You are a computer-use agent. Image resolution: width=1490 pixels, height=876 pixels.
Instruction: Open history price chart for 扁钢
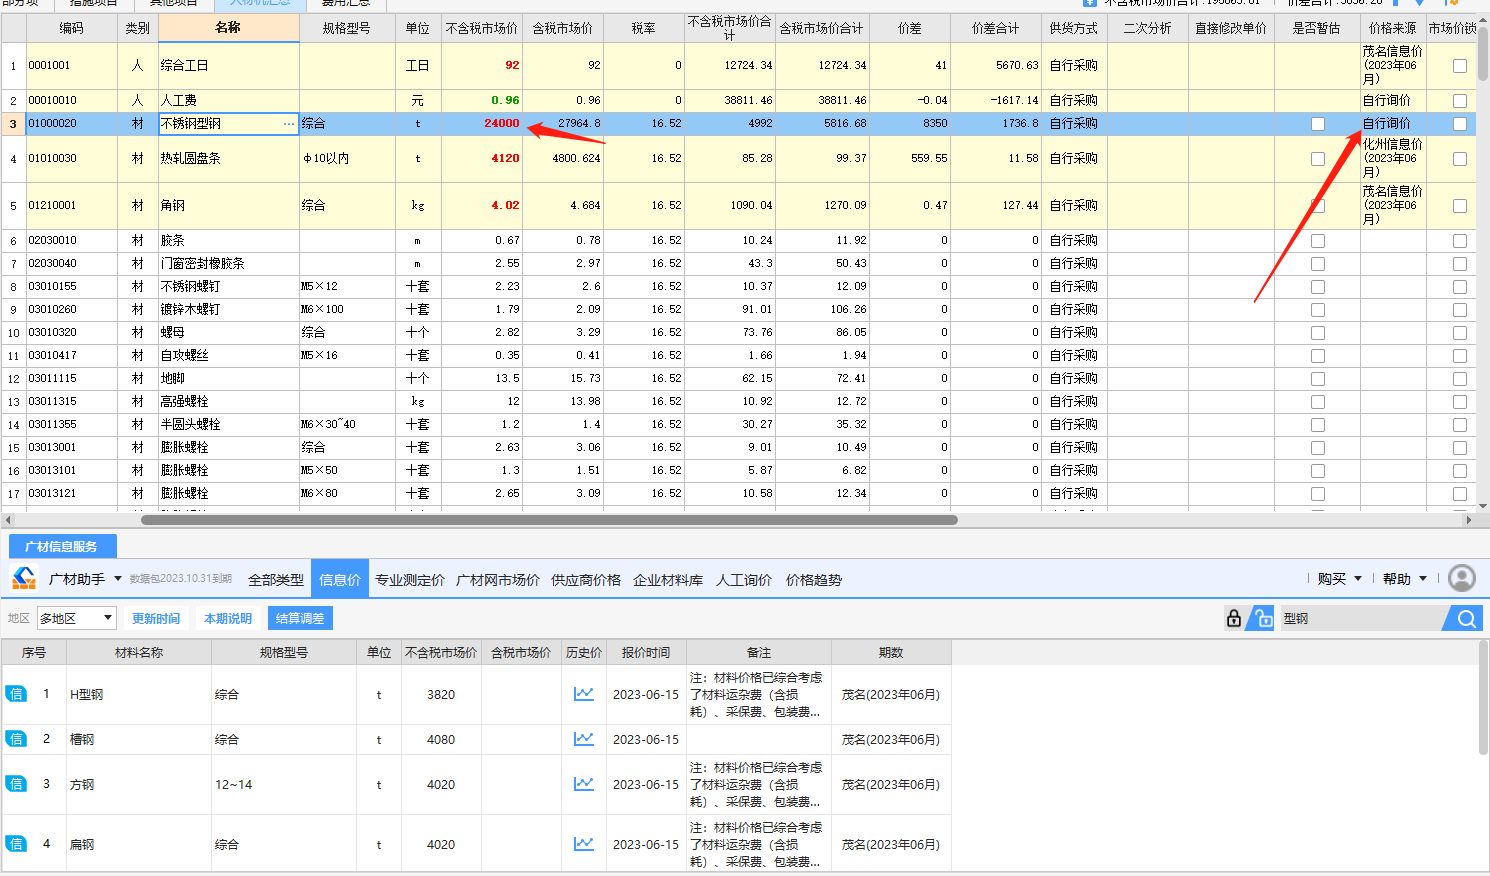click(x=584, y=844)
